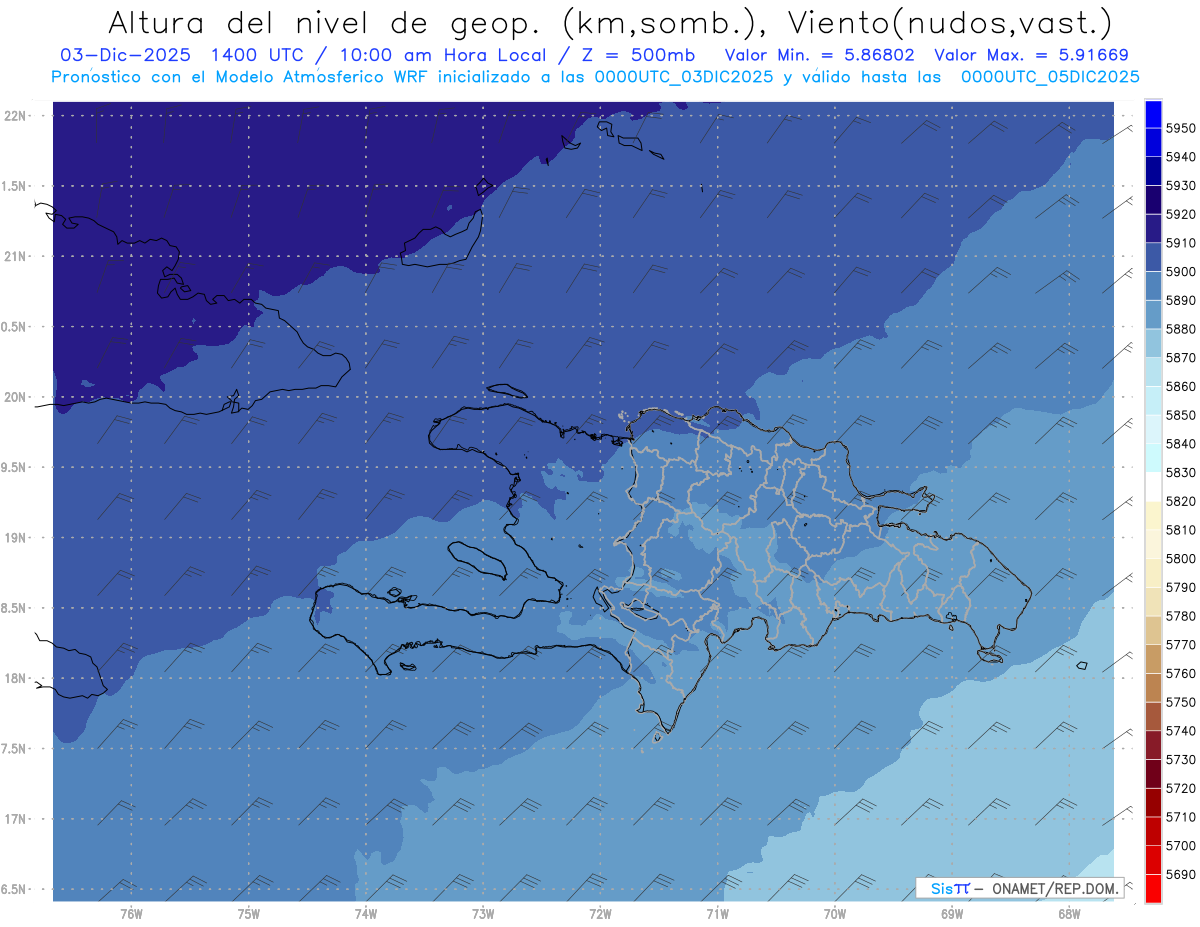This screenshot has width=1200, height=927.
Task: Click the '68W' longitude axis label
Action: click(x=1069, y=914)
